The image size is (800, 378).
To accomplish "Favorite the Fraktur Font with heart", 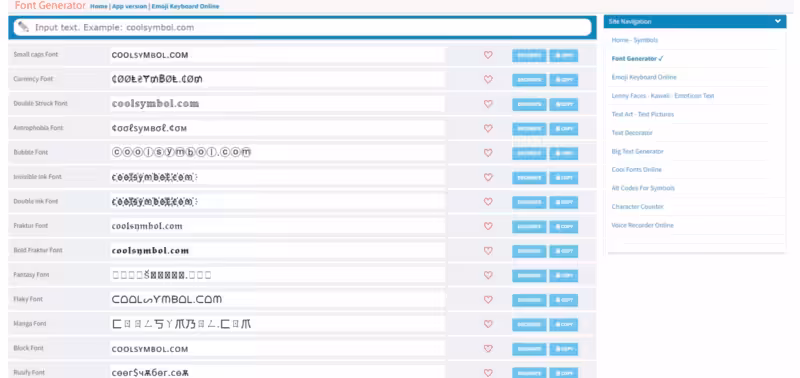I will (x=488, y=226).
